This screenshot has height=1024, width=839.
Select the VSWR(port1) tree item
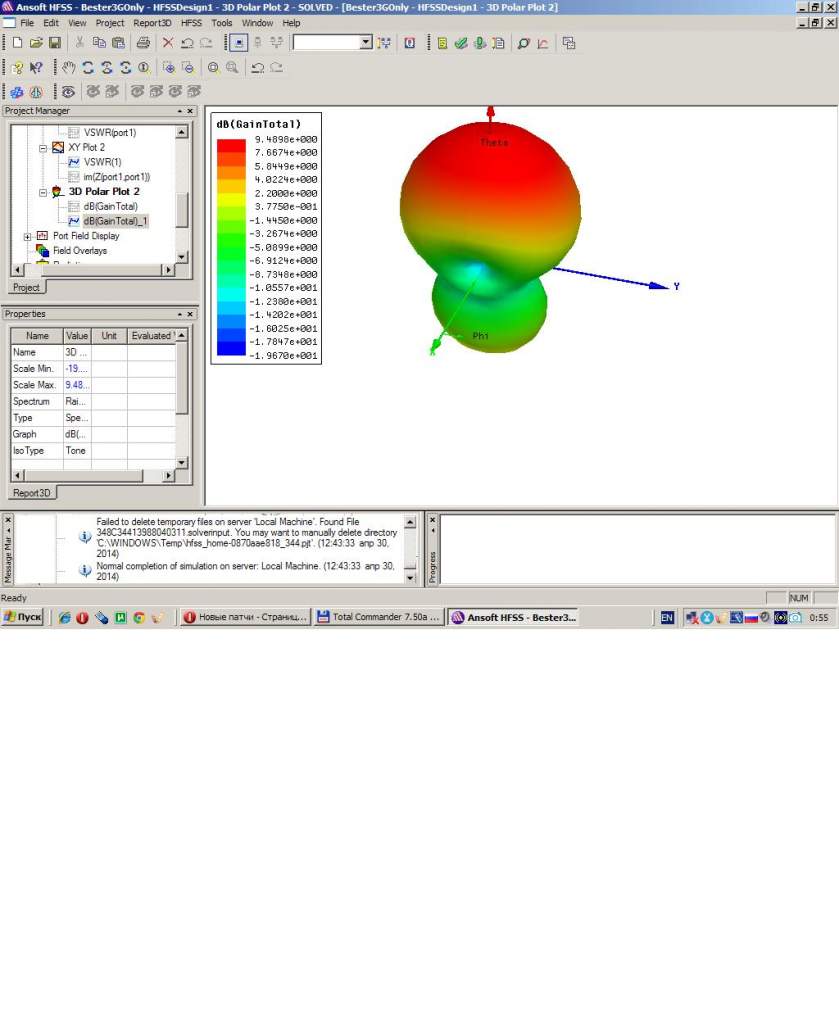(x=110, y=133)
